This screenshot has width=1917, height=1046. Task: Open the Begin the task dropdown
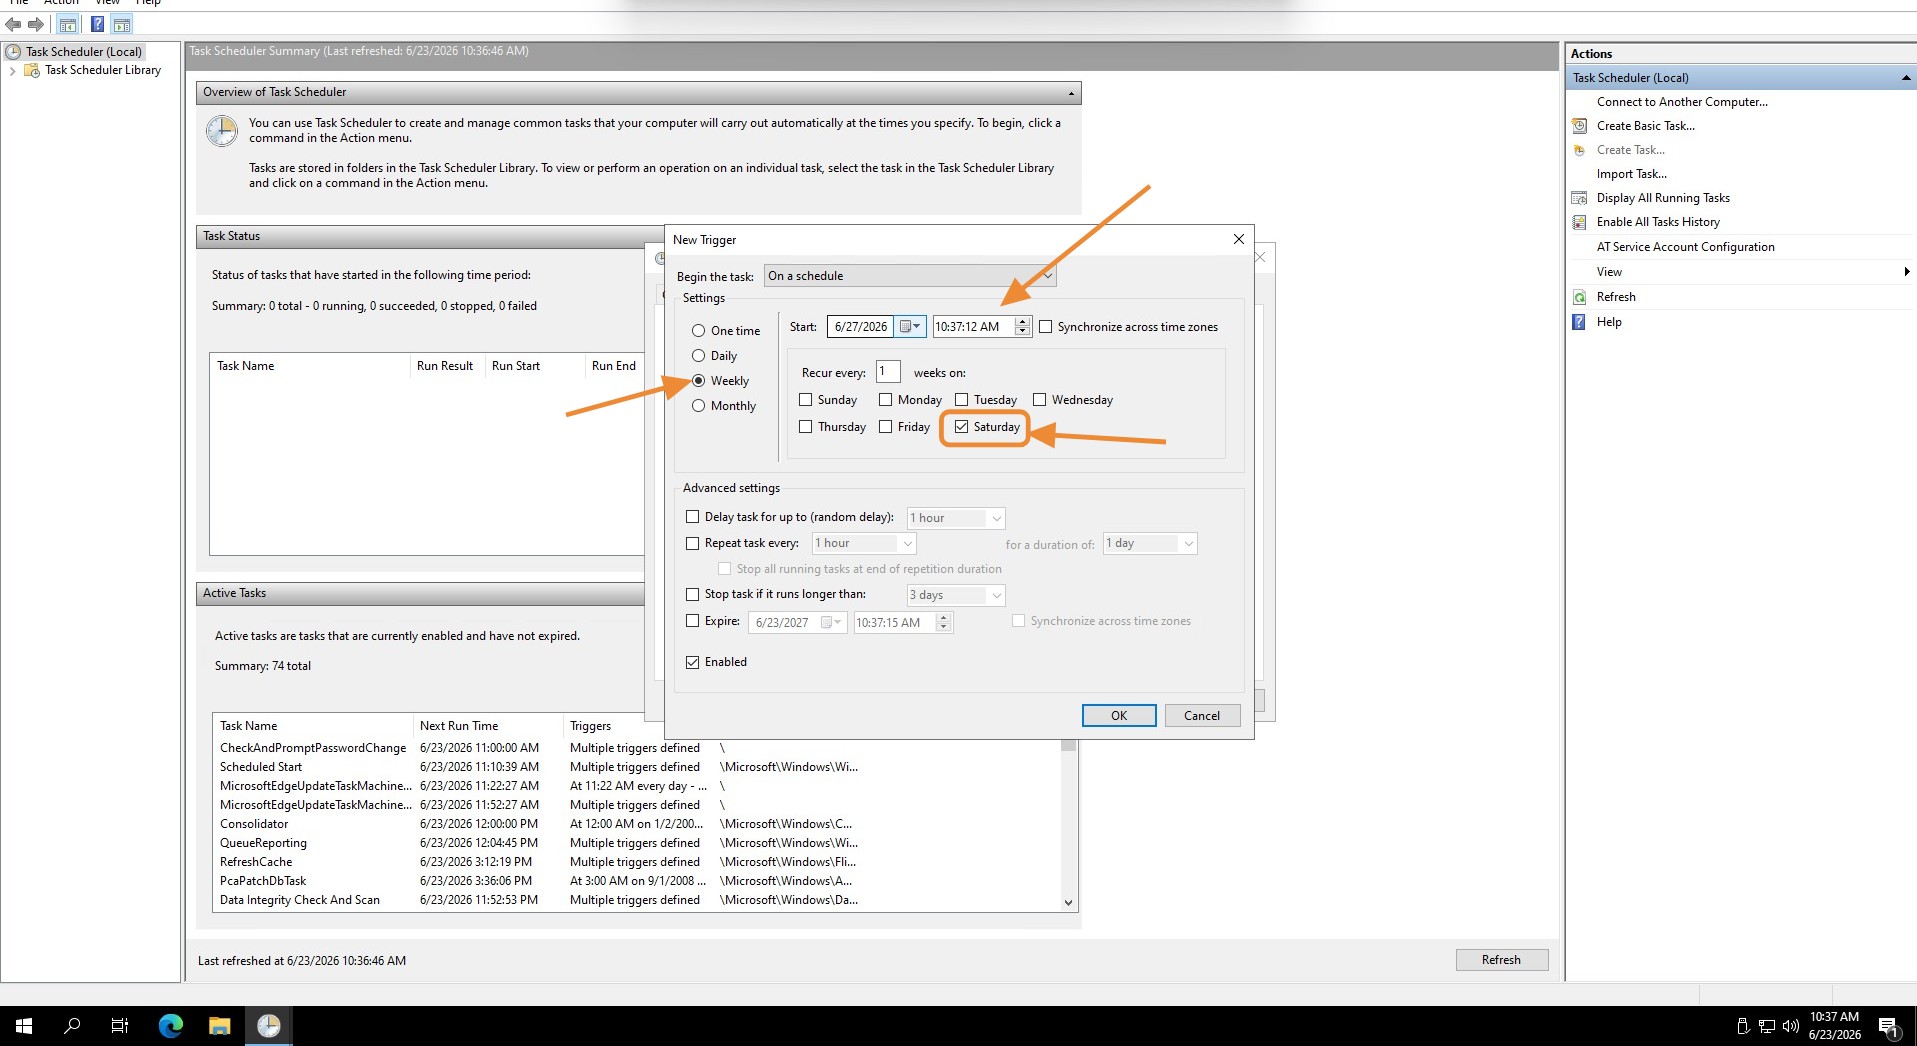pyautogui.click(x=910, y=276)
